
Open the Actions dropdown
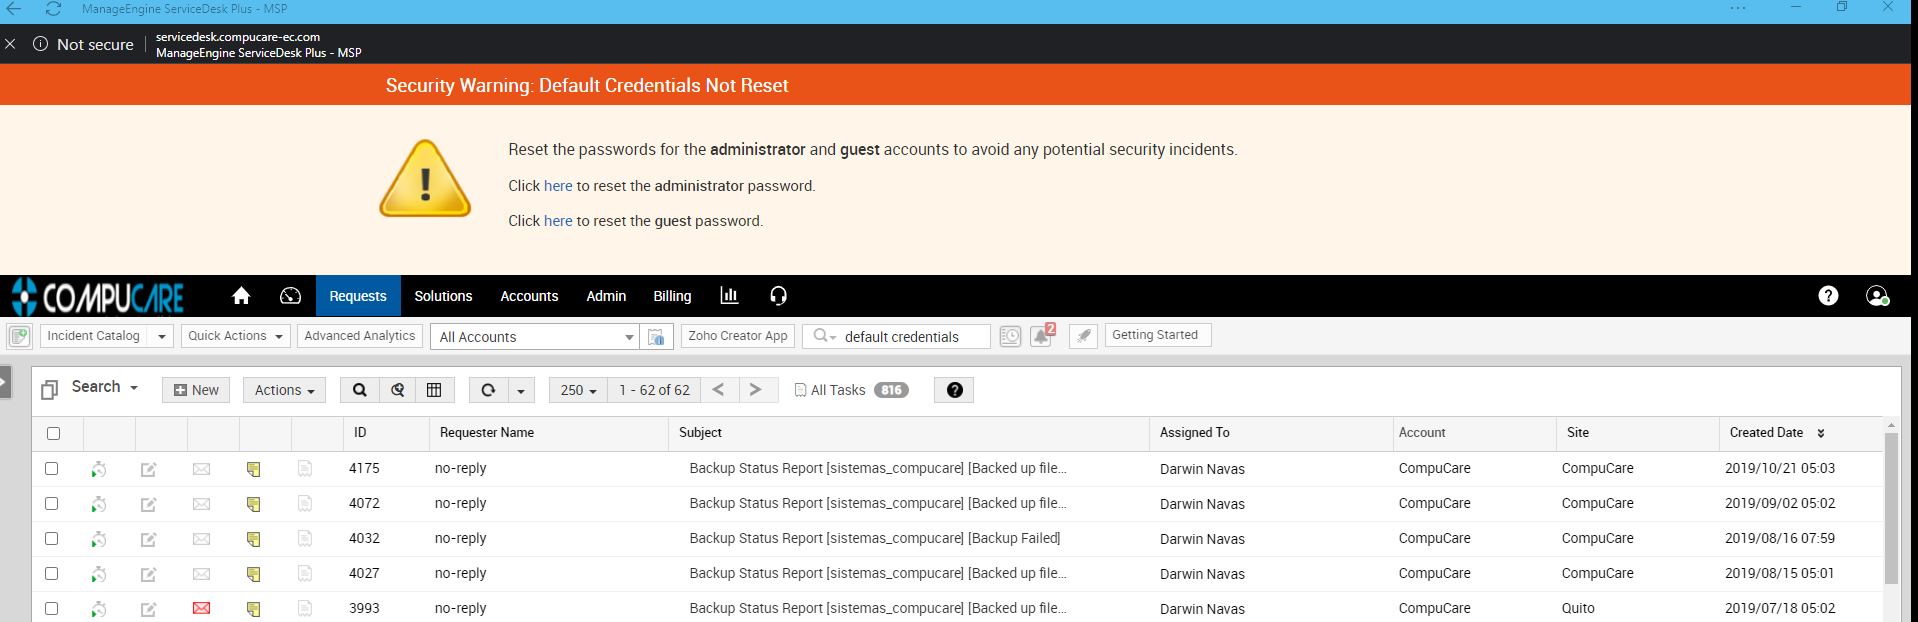[284, 390]
